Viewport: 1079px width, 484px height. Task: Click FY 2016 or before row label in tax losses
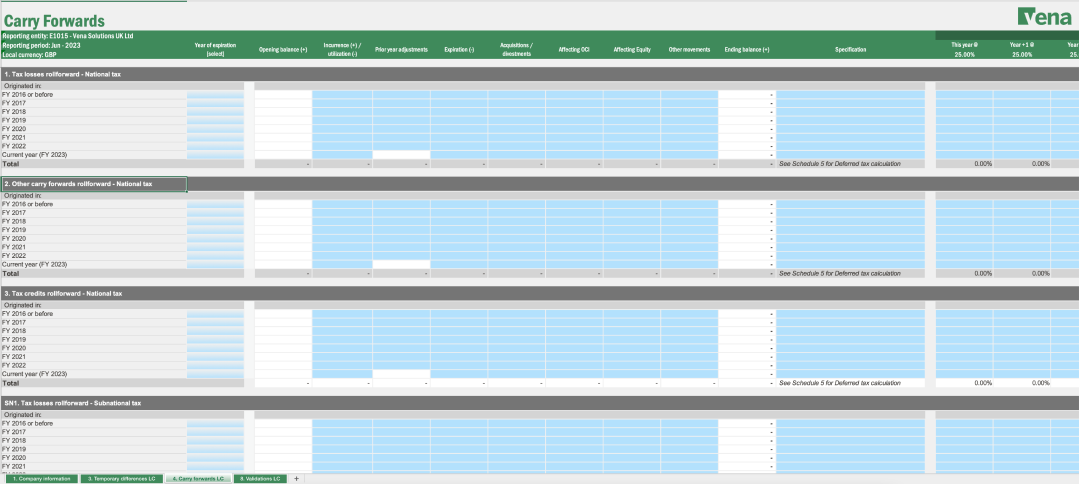point(28,94)
